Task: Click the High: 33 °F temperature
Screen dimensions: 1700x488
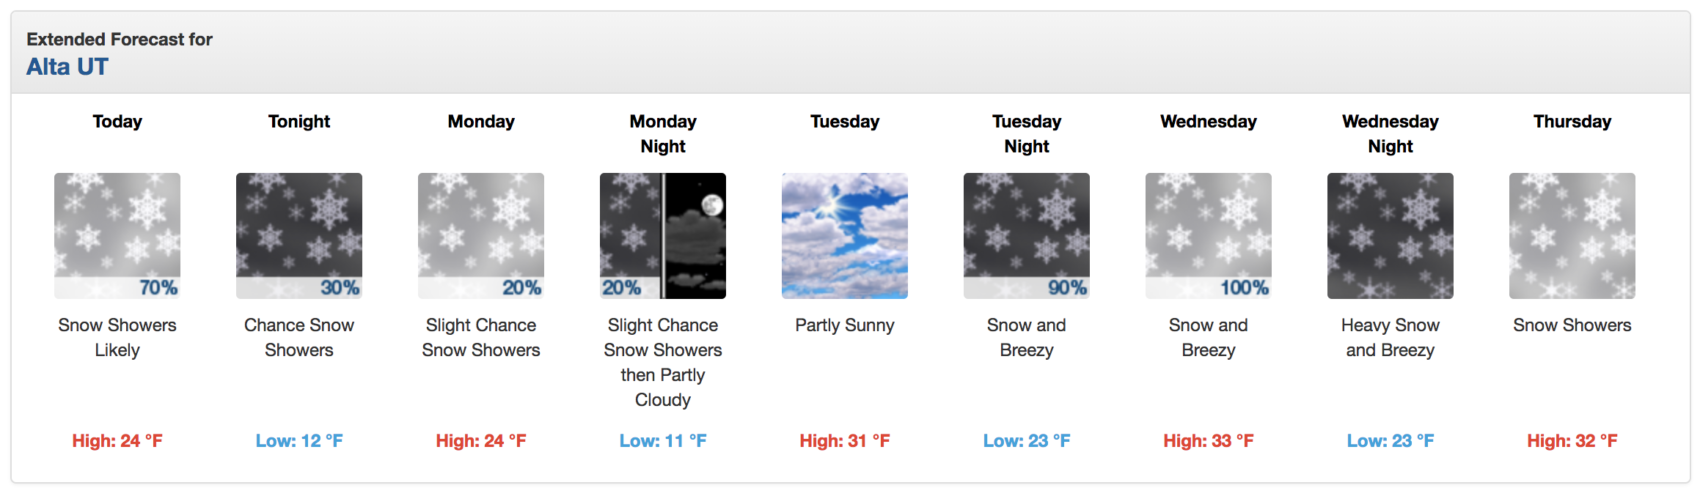Action: pos(1209,441)
